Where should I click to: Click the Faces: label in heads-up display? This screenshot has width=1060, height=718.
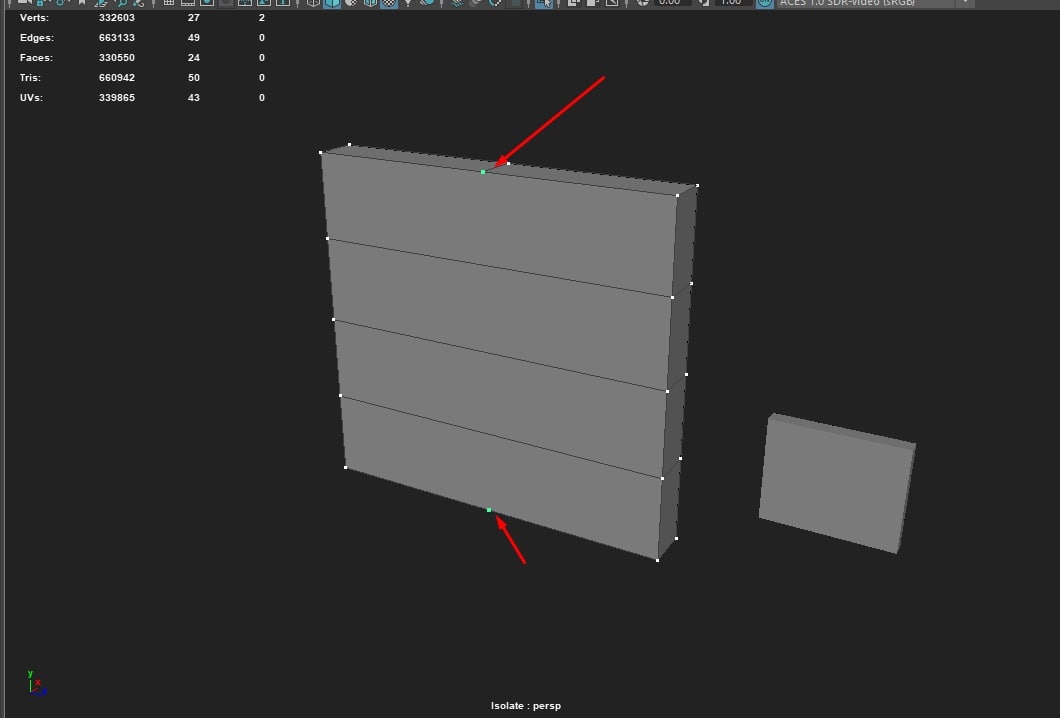(36, 57)
